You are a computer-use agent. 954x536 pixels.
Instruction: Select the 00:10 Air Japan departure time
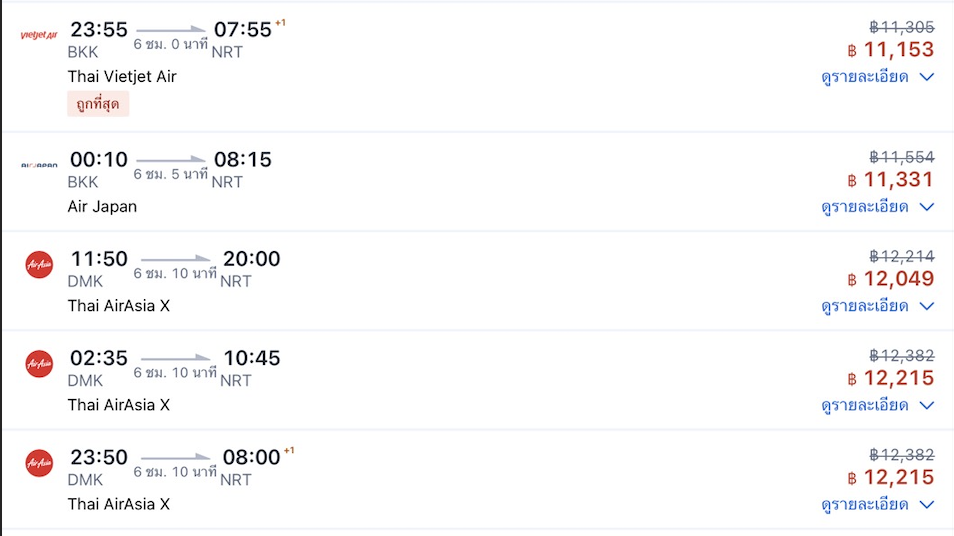pos(99,159)
